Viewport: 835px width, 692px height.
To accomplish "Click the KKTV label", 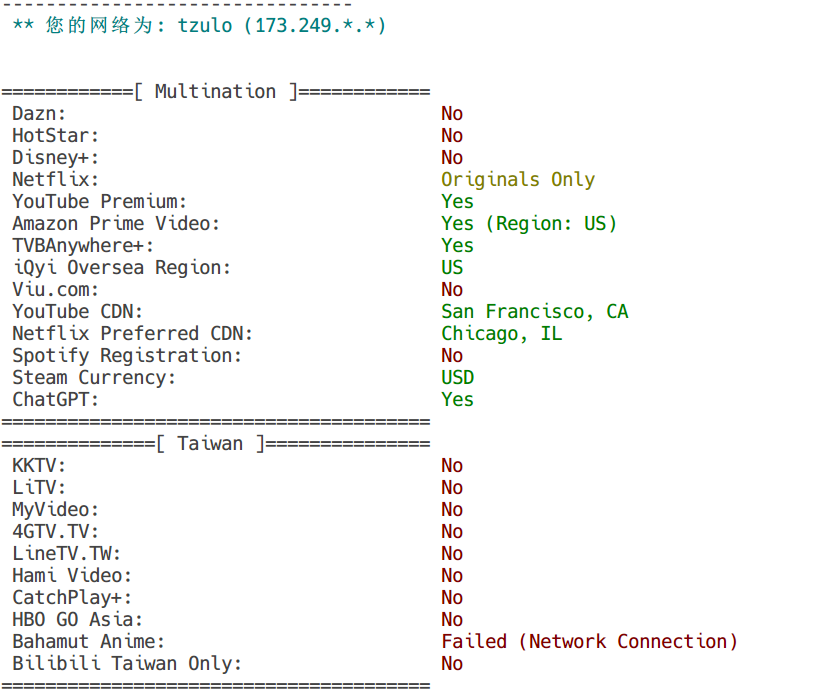I will [x=39, y=466].
